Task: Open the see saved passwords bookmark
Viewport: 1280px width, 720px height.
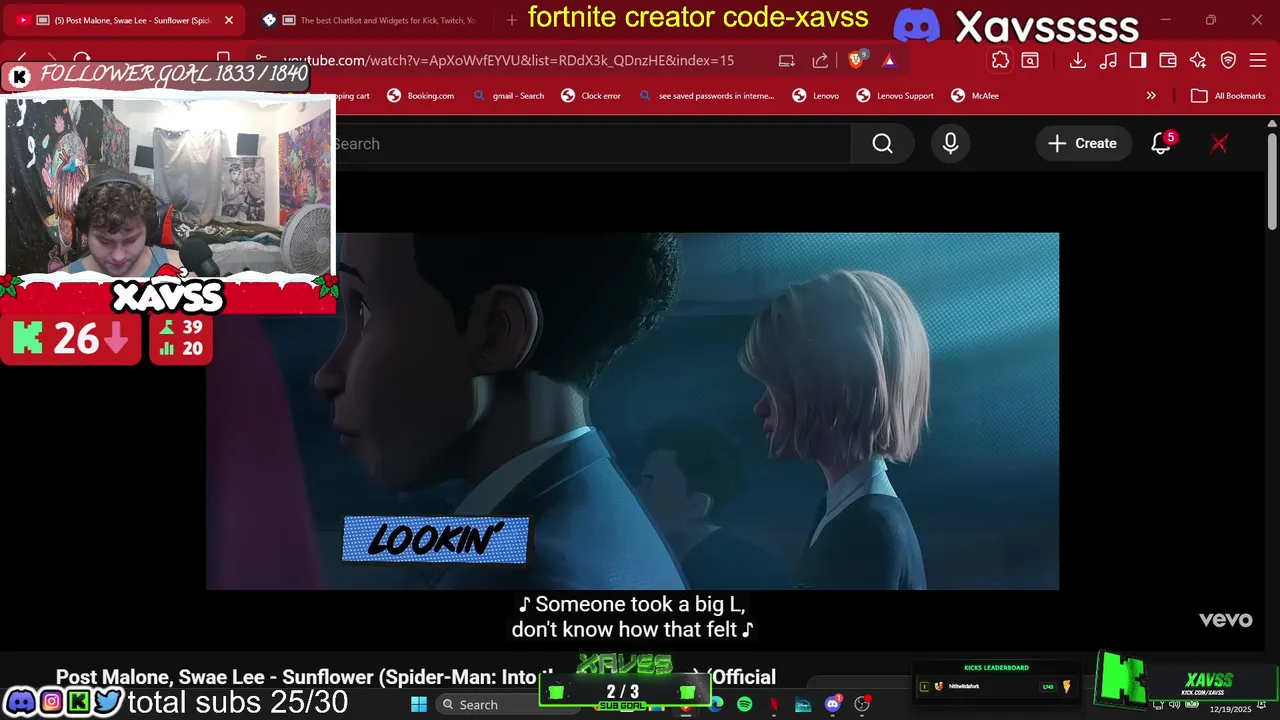Action: pos(707,96)
